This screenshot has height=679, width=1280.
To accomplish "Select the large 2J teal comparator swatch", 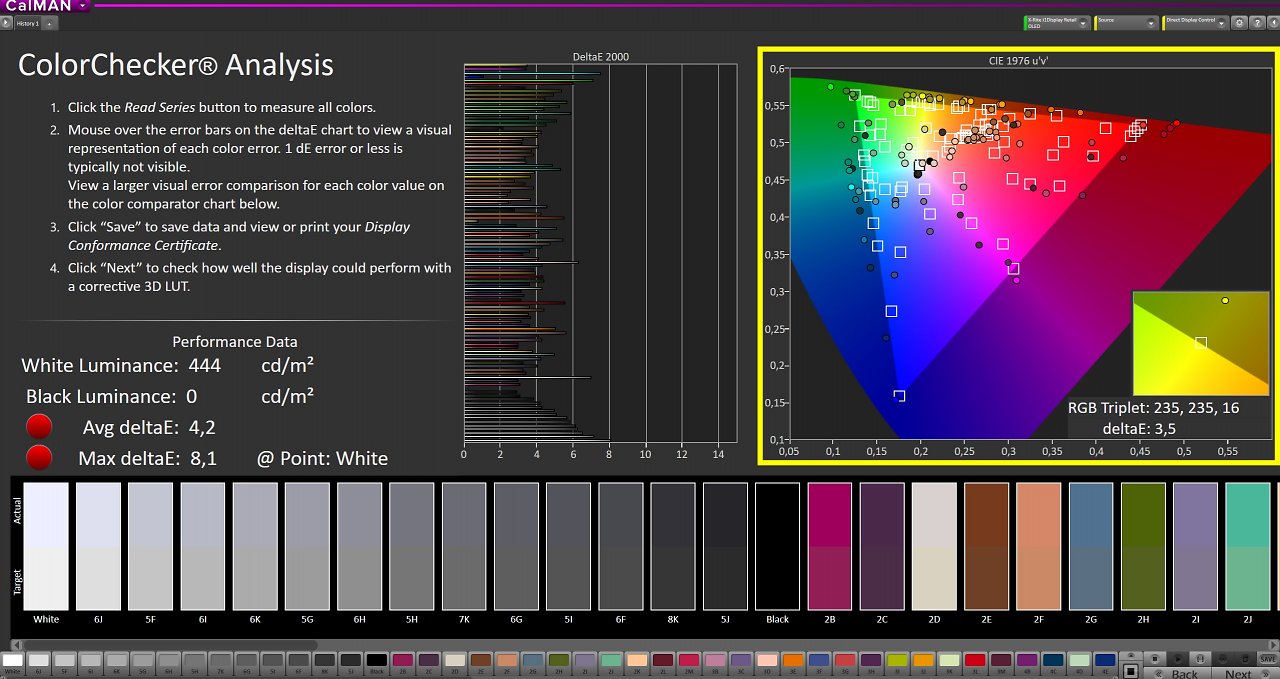I will click(1248, 546).
